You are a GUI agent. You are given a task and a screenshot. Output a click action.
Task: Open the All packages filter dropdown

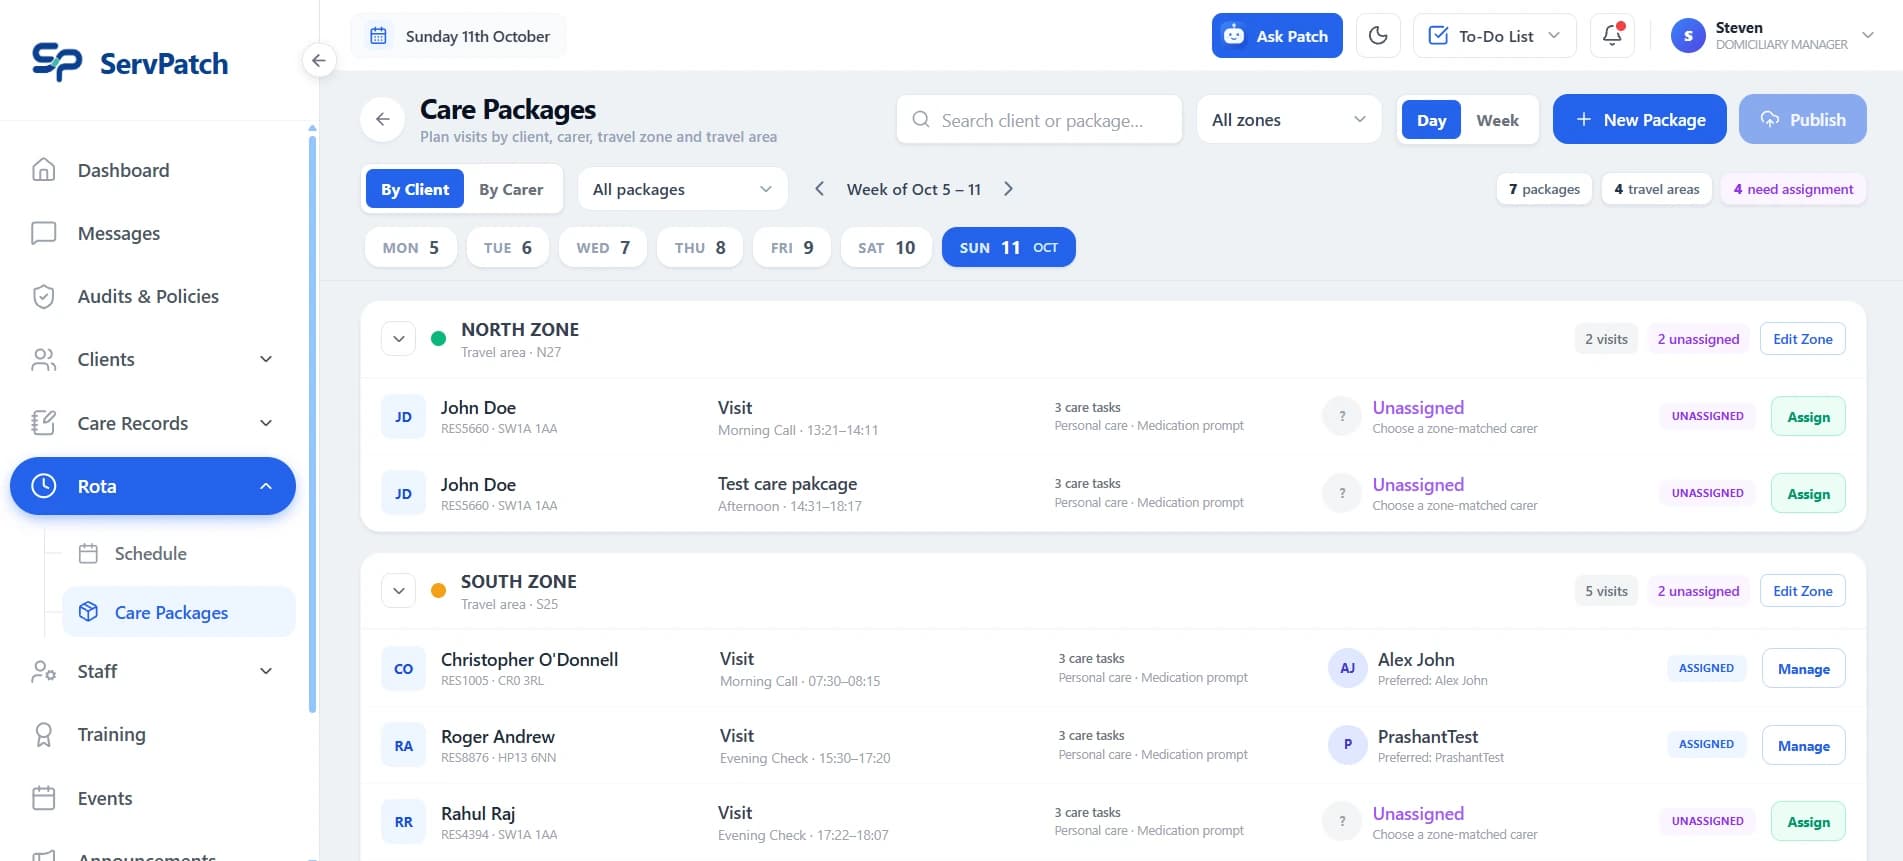pos(683,189)
